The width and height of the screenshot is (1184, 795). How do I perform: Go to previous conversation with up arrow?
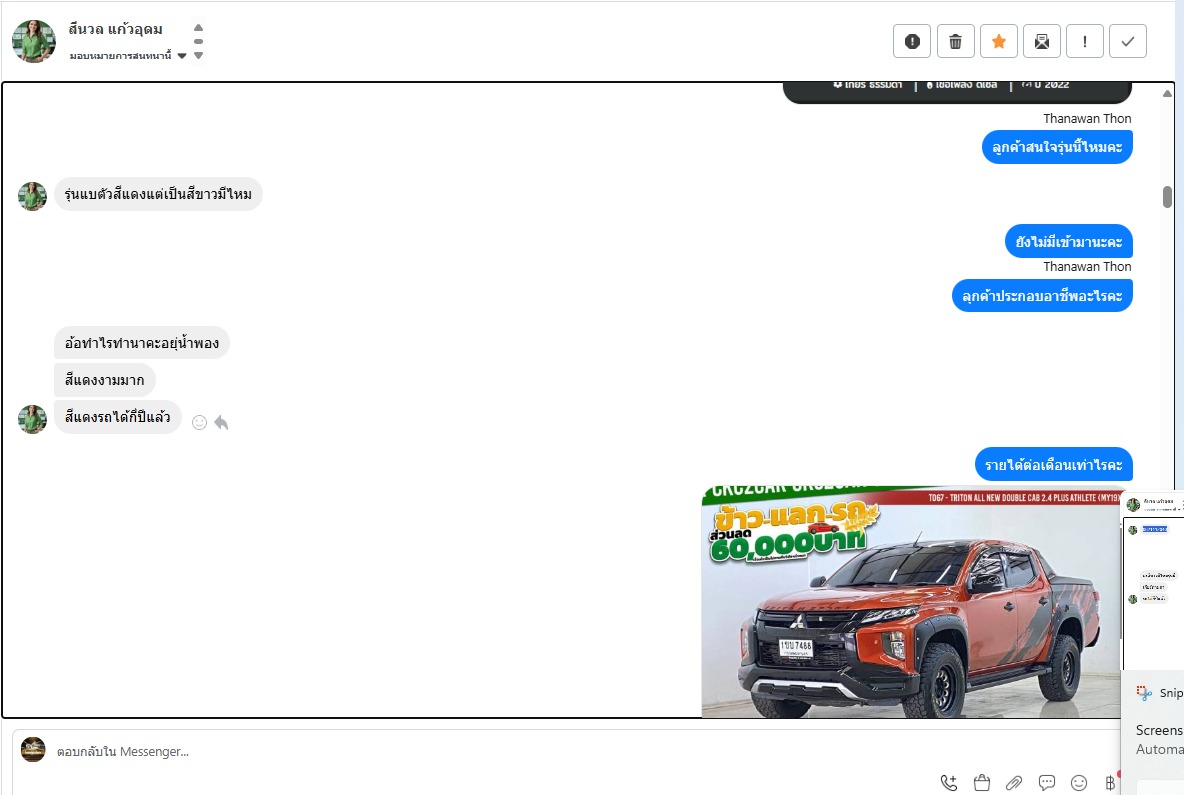[199, 27]
